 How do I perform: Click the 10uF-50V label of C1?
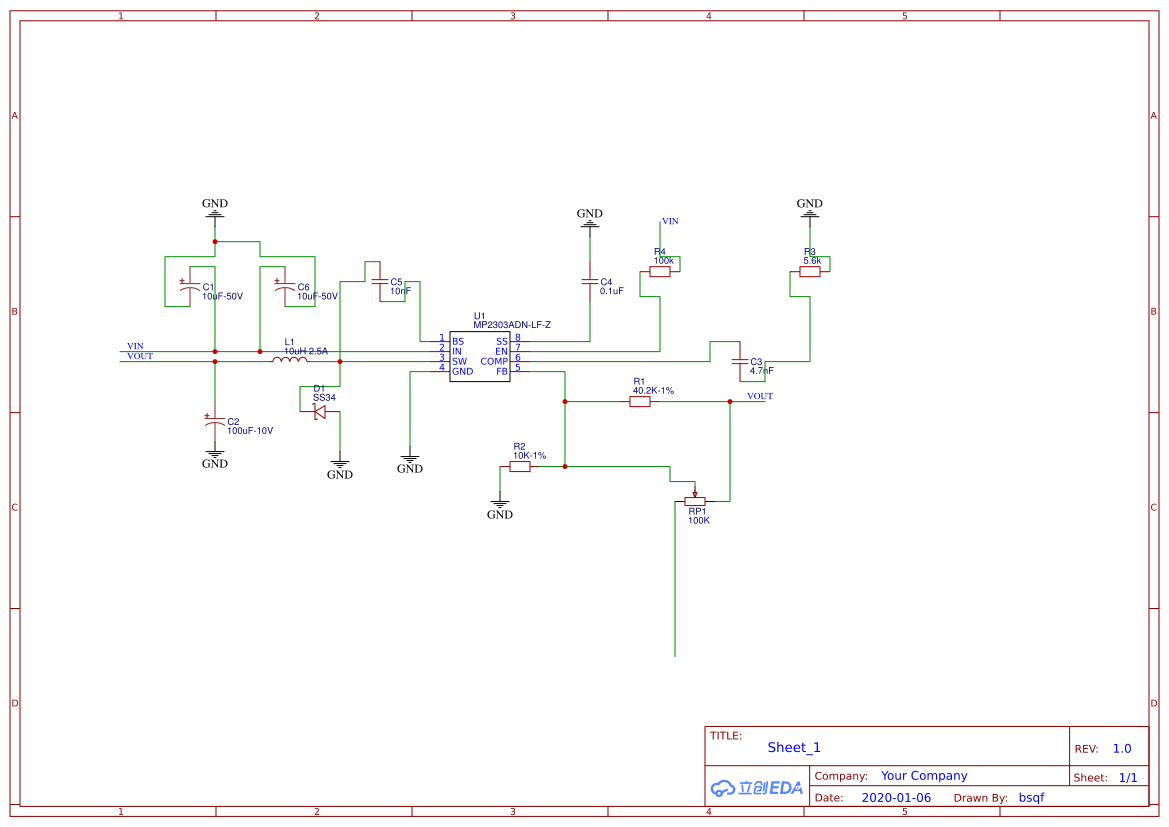tap(222, 296)
